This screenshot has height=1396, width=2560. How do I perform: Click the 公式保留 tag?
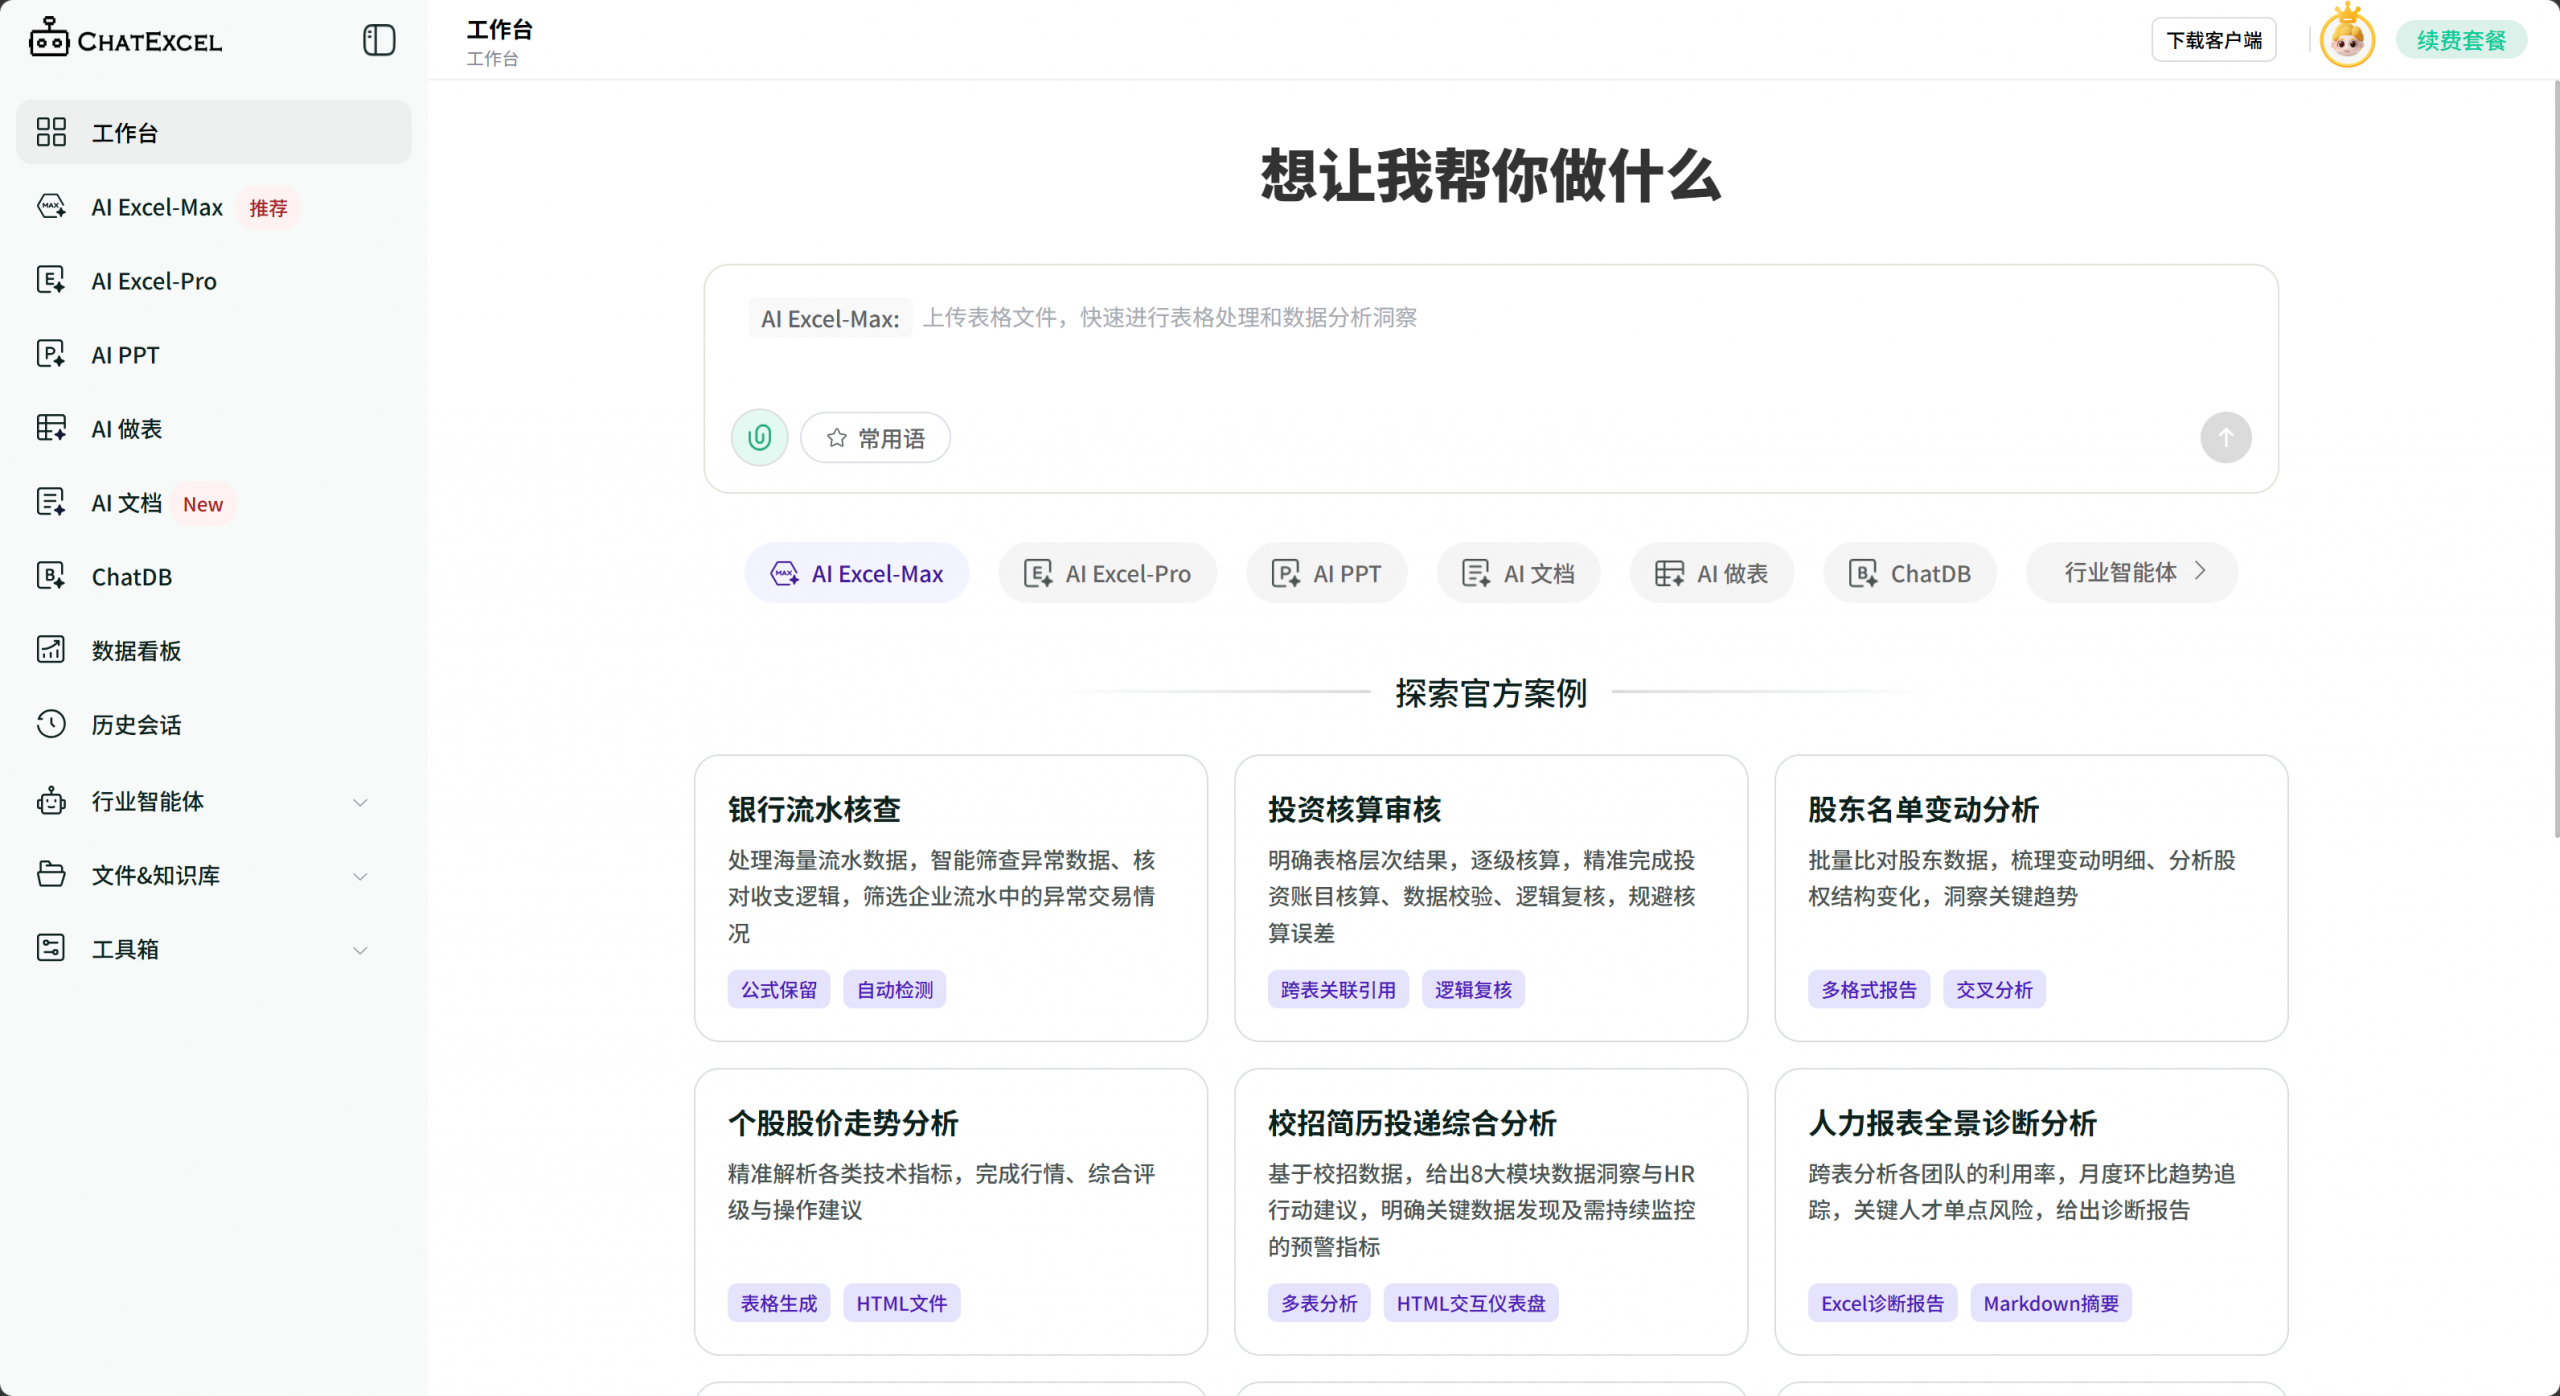[x=779, y=990]
